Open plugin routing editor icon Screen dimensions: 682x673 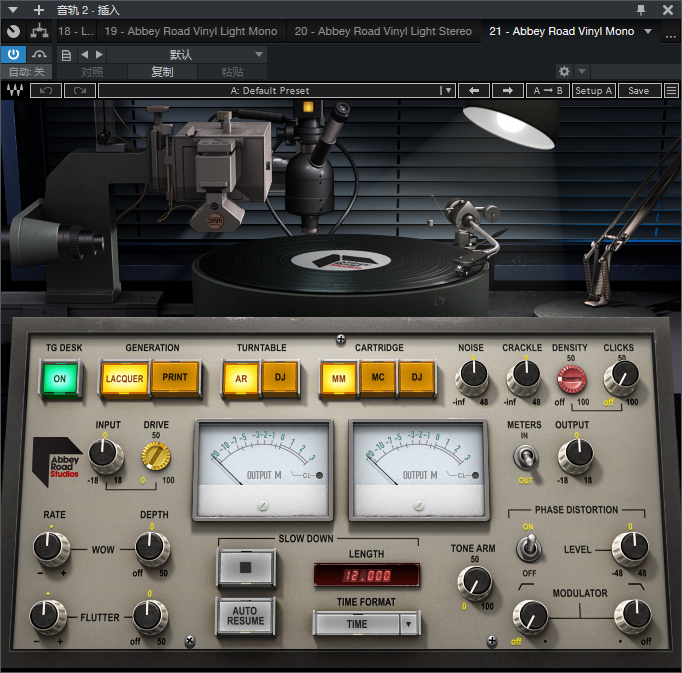pyautogui.click(x=39, y=31)
